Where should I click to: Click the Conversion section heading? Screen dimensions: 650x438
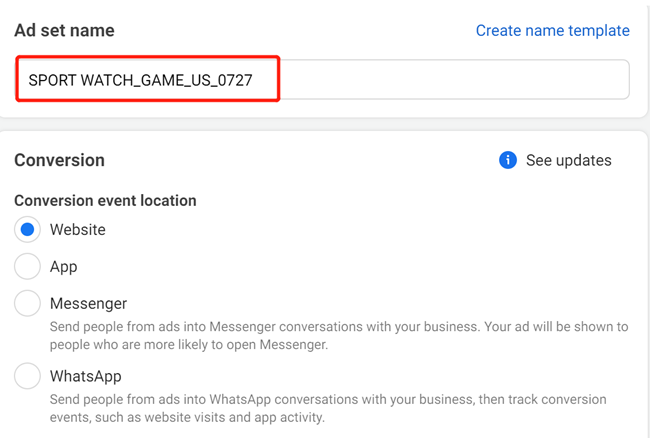(59, 160)
